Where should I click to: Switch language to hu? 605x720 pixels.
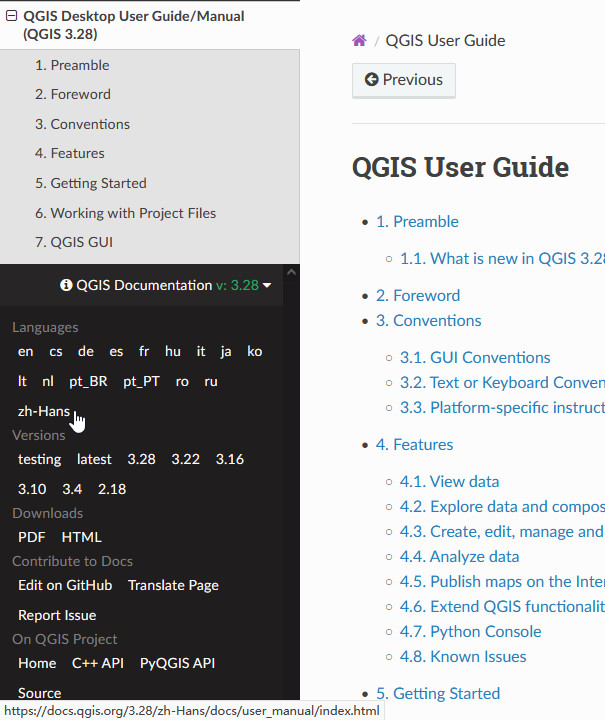click(173, 352)
